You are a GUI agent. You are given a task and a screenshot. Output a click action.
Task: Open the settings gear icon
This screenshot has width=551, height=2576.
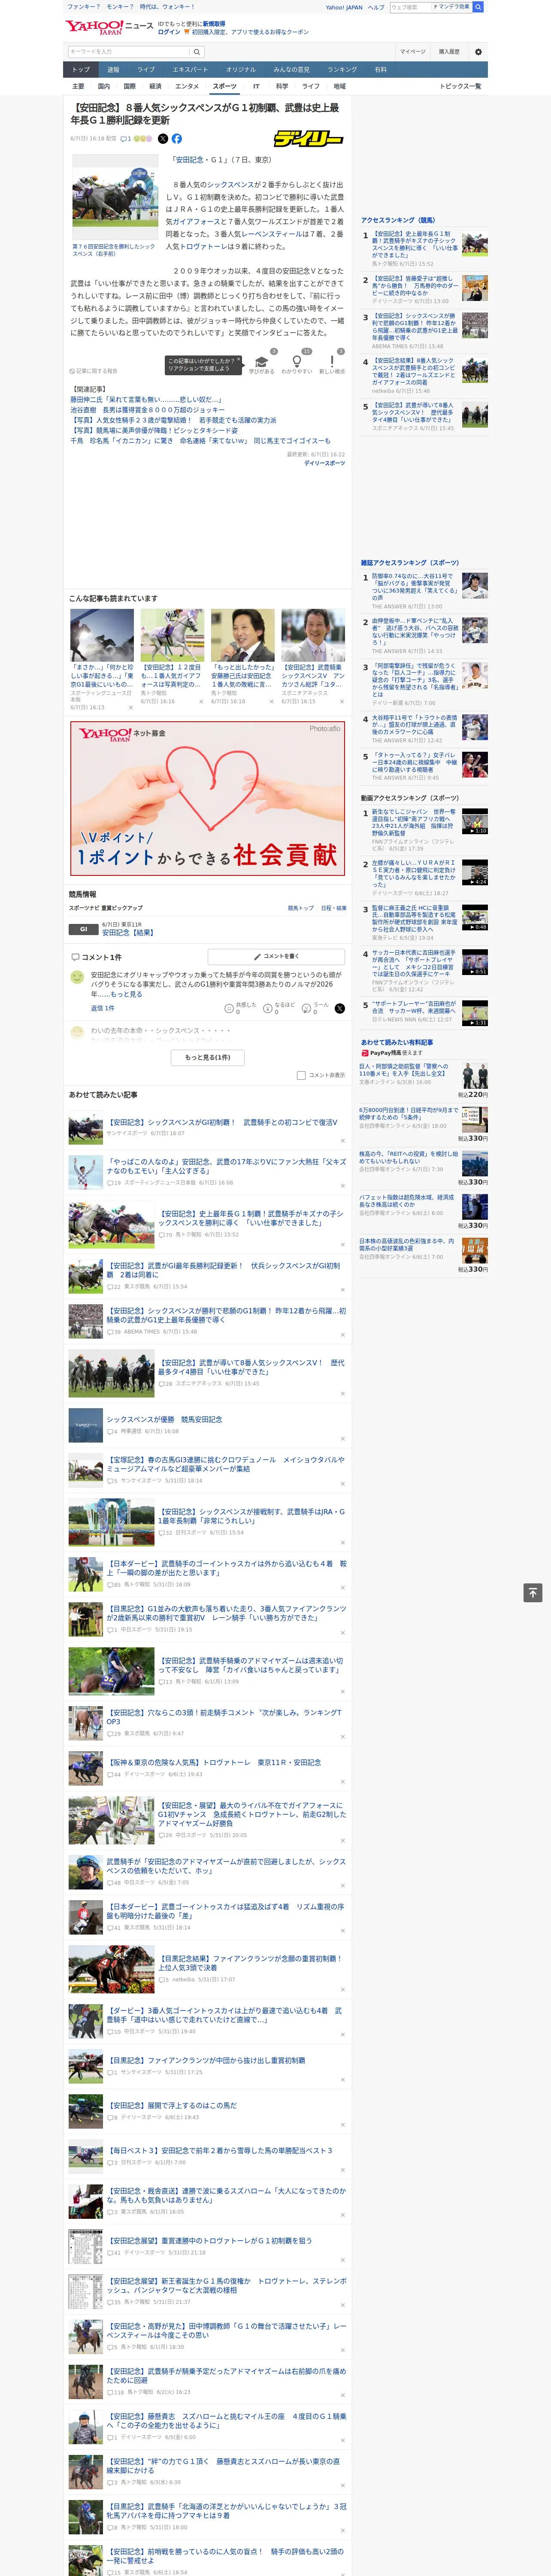click(478, 51)
